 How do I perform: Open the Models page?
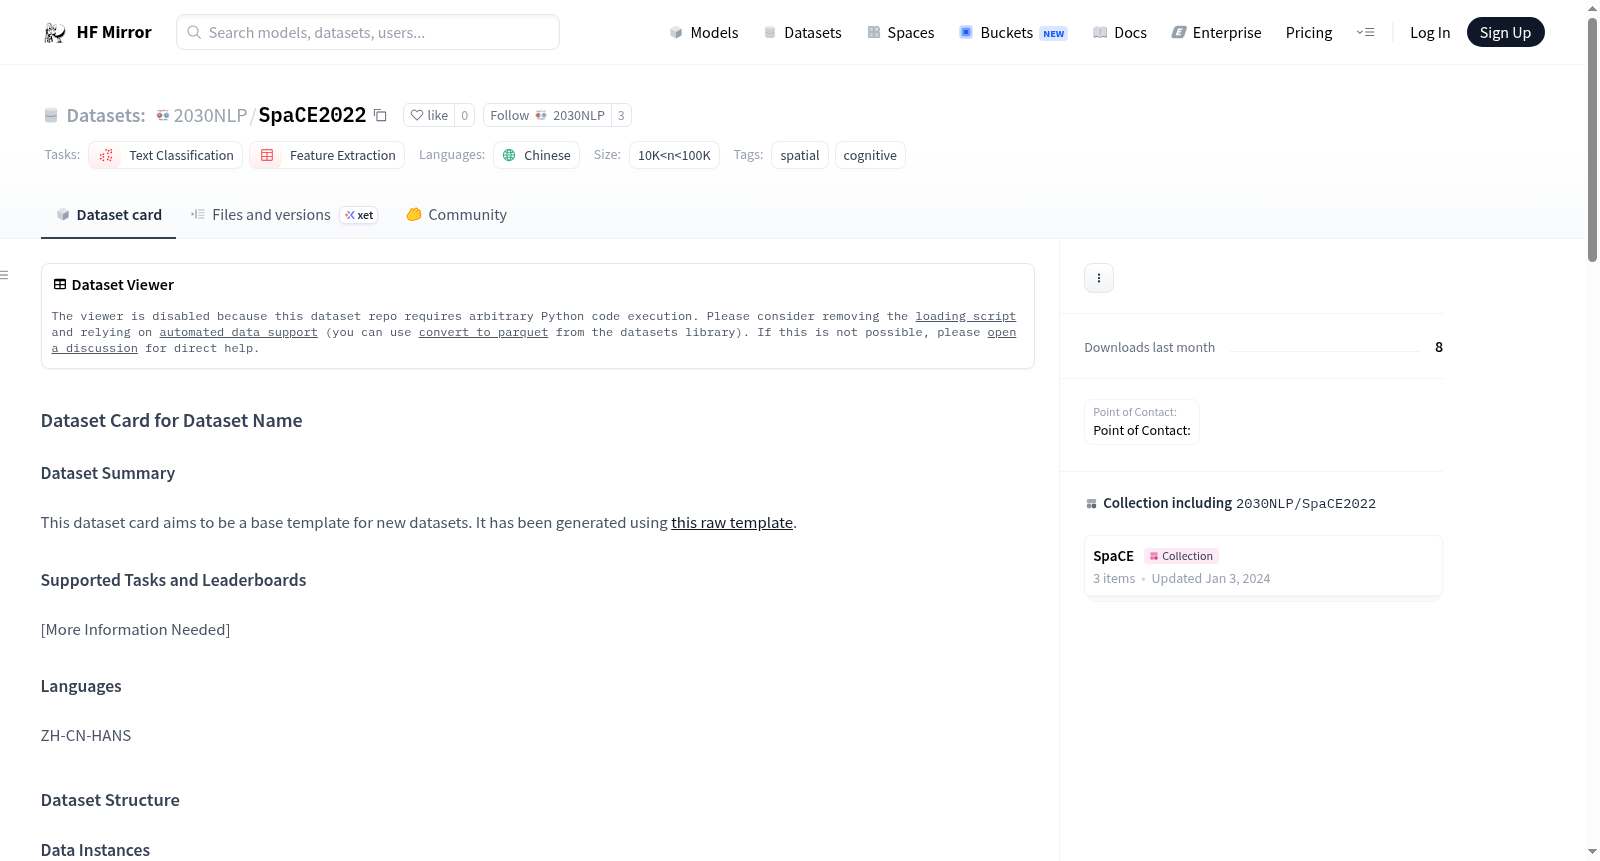pos(704,32)
